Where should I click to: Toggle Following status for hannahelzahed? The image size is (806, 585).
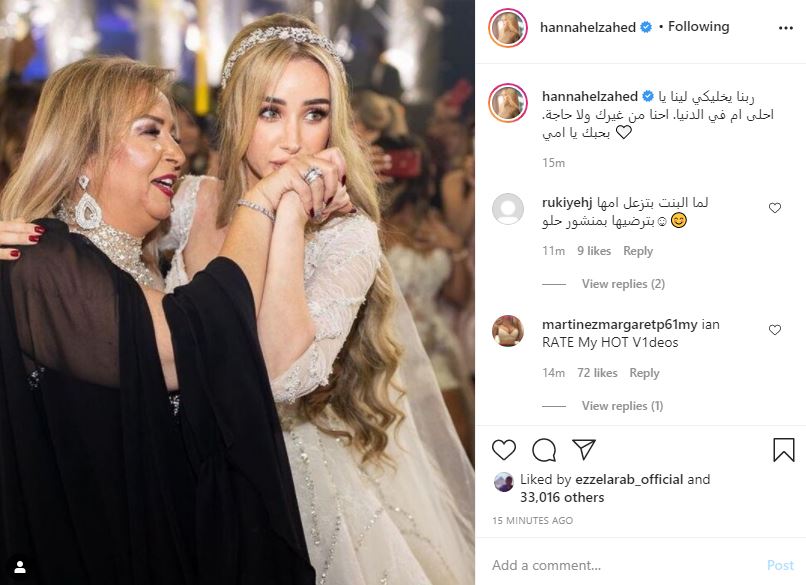698,27
